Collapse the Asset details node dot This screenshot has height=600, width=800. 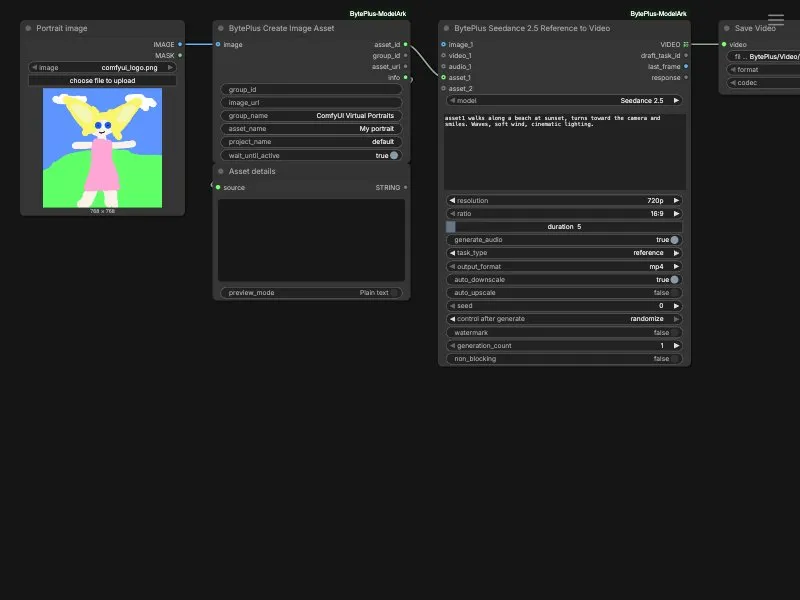click(x=221, y=171)
